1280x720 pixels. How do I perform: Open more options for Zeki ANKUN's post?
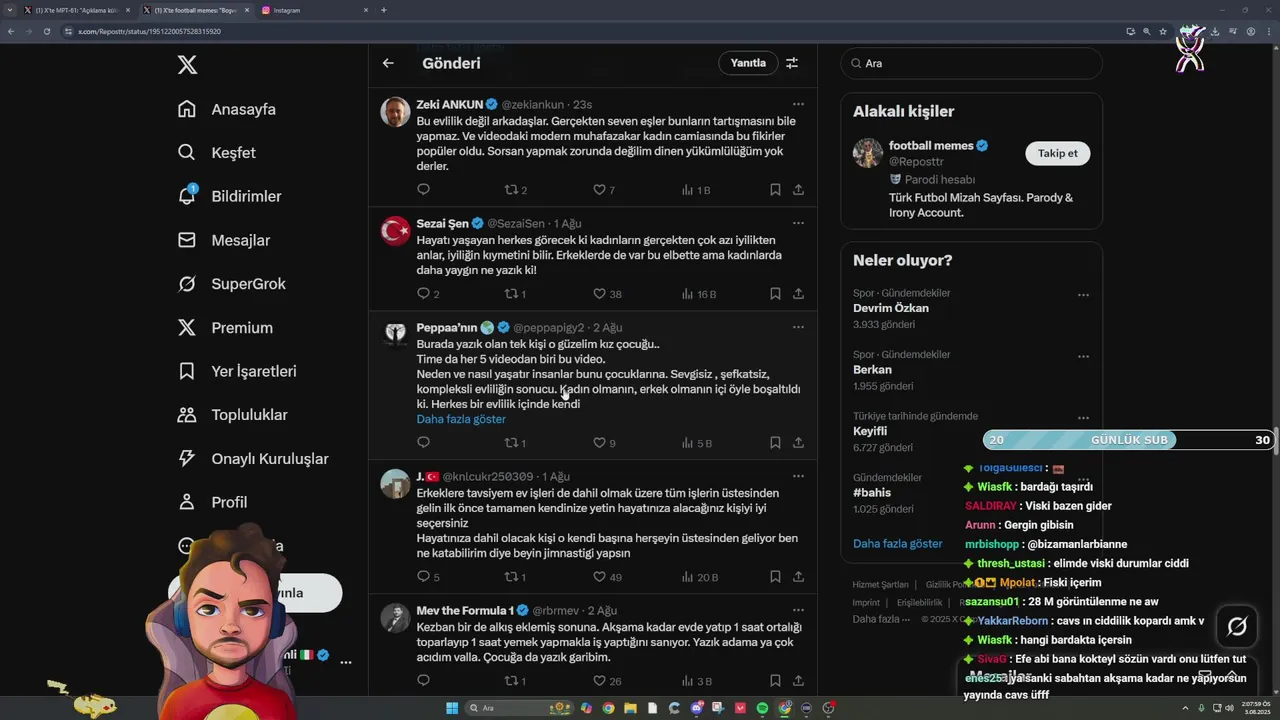tap(798, 104)
